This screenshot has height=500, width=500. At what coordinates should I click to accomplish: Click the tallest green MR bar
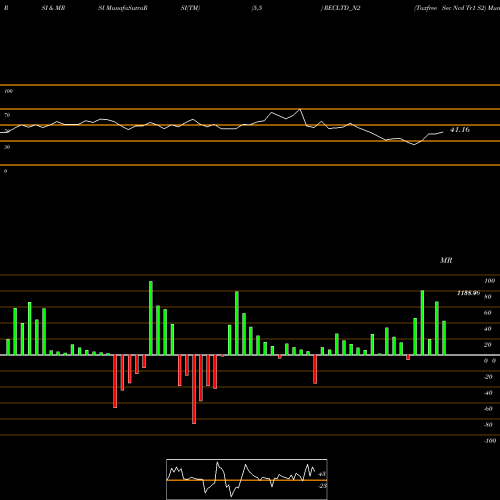(x=151, y=318)
